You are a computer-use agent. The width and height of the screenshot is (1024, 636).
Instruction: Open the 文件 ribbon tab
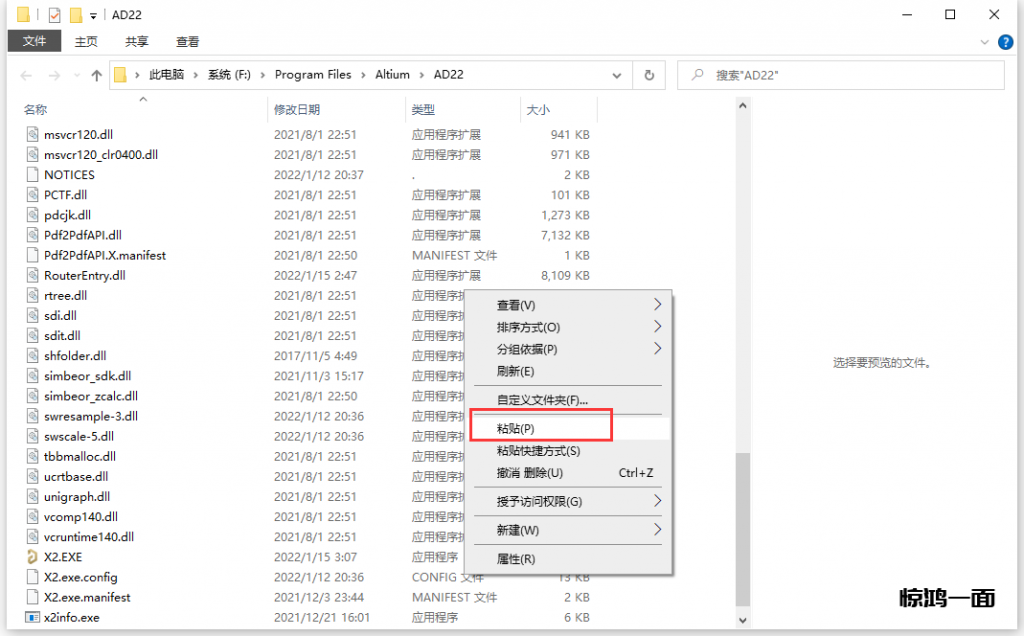point(34,42)
